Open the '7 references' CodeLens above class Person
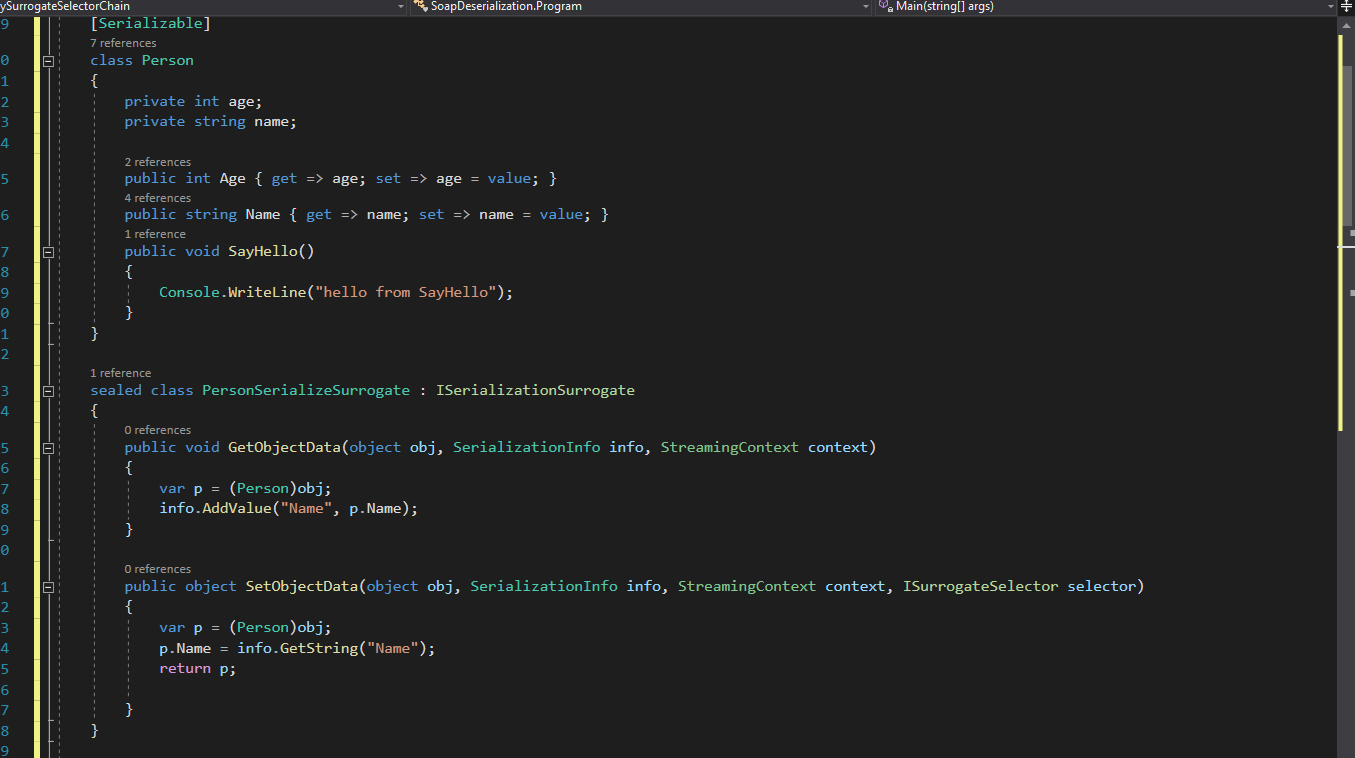The height and width of the screenshot is (758, 1355). (x=123, y=43)
